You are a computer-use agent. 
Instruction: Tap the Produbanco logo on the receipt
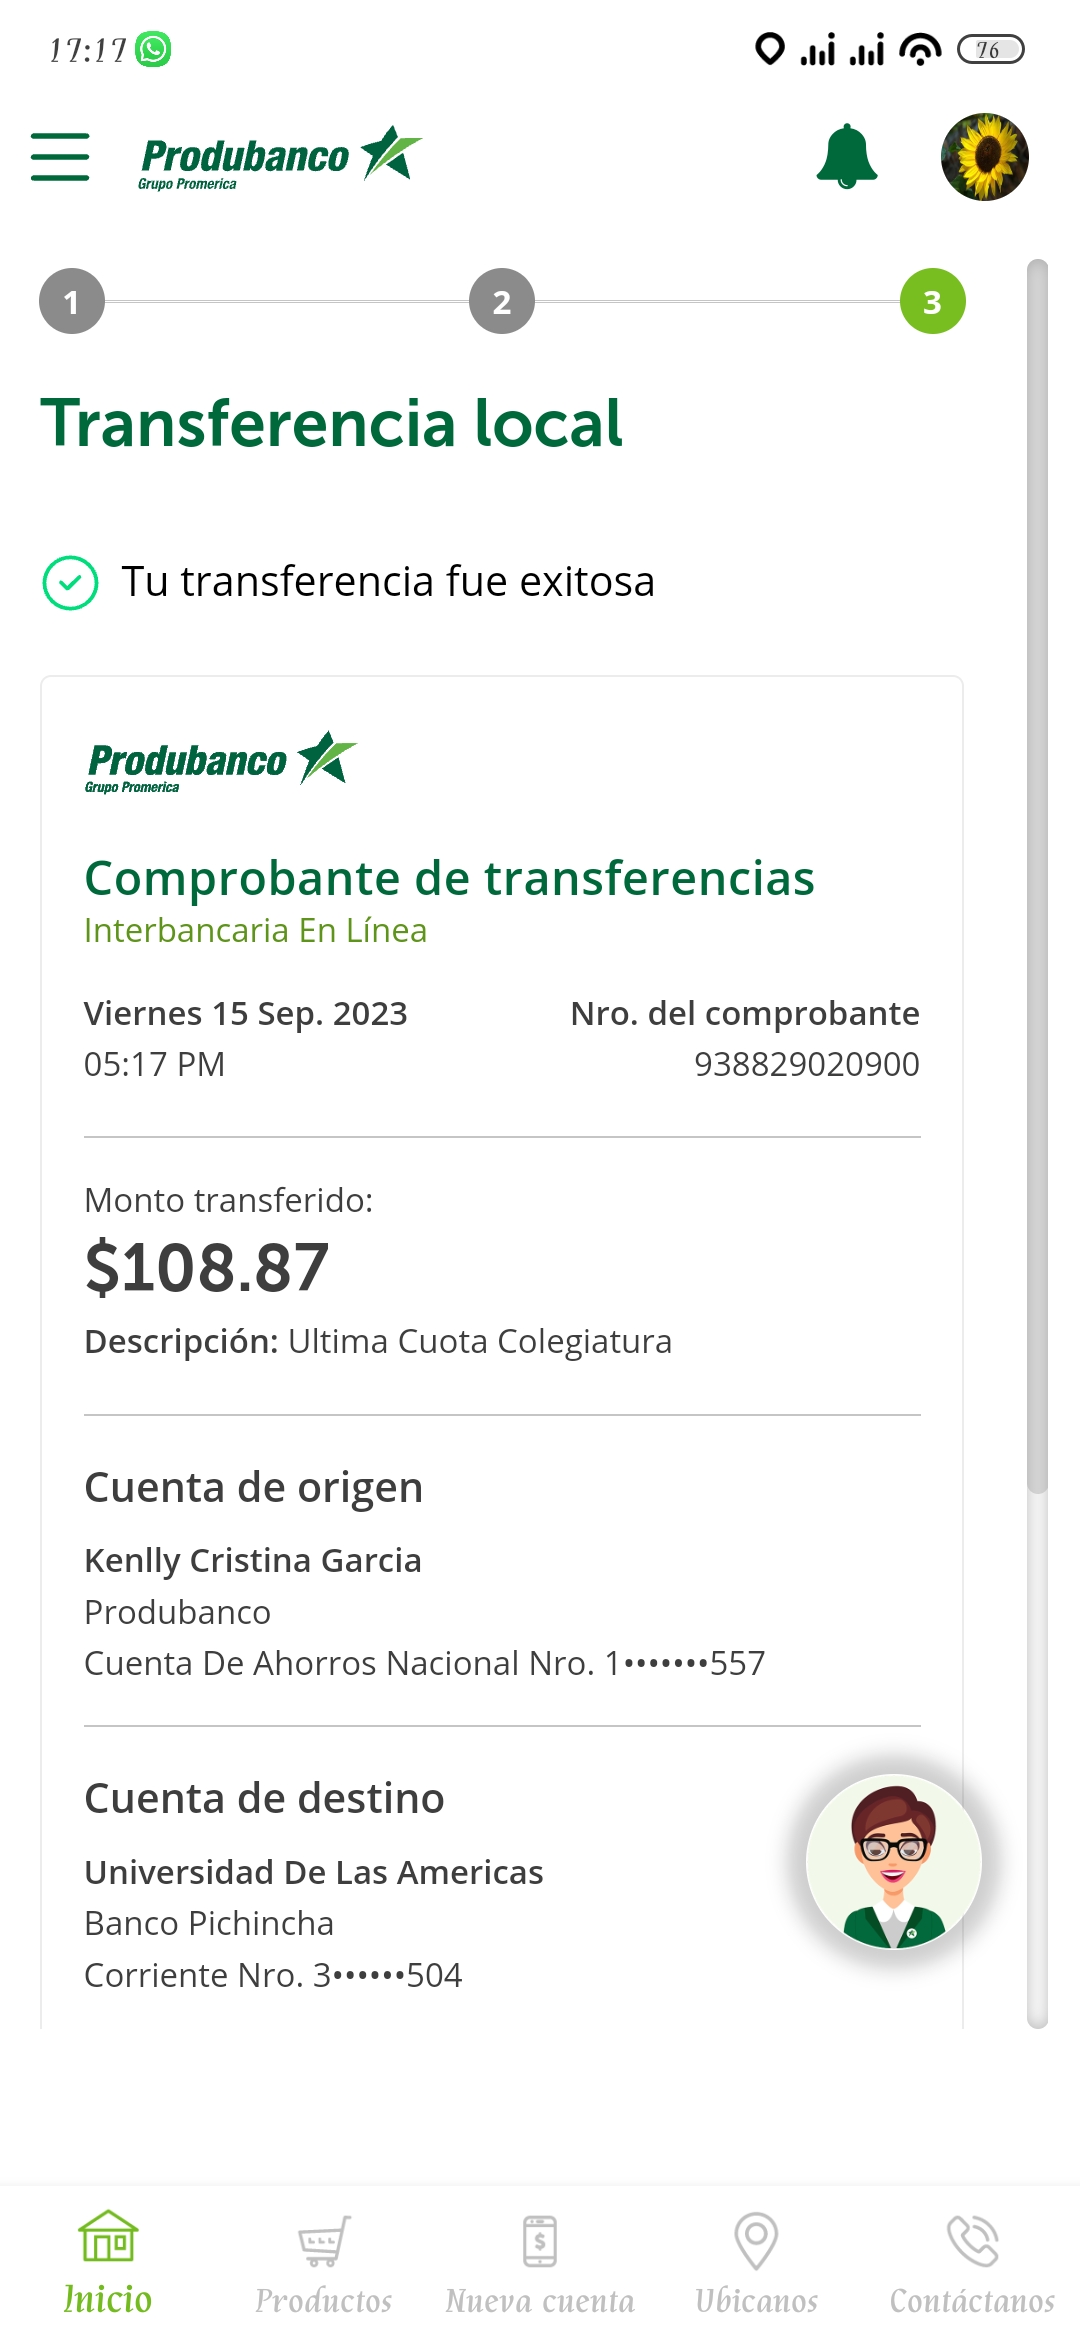tap(220, 763)
